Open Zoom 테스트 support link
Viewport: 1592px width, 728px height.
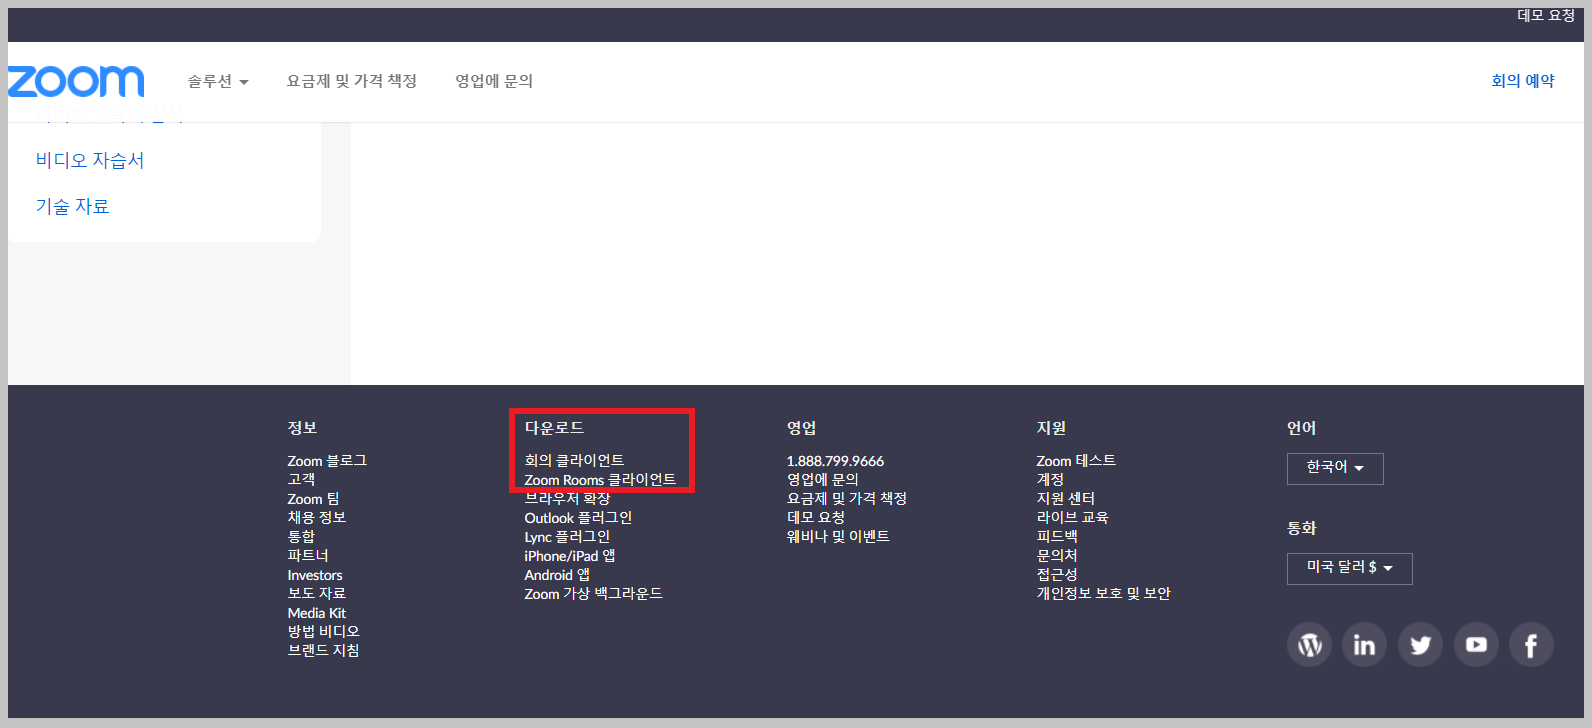(1076, 461)
